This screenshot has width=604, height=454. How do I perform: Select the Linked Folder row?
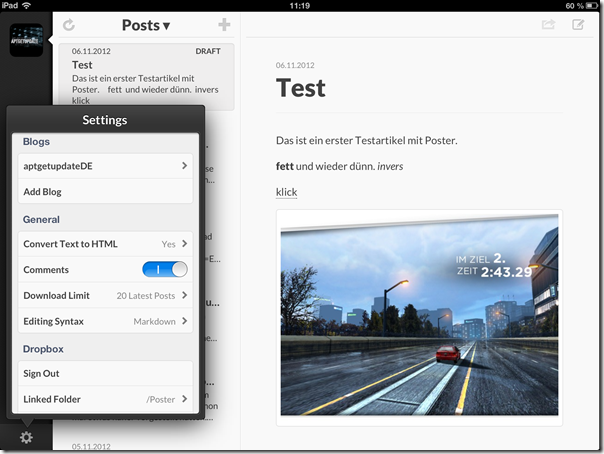point(106,400)
